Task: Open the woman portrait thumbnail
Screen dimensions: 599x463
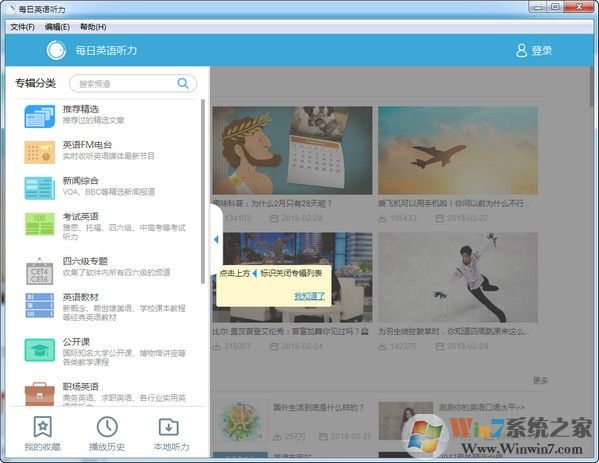Action: (406, 421)
